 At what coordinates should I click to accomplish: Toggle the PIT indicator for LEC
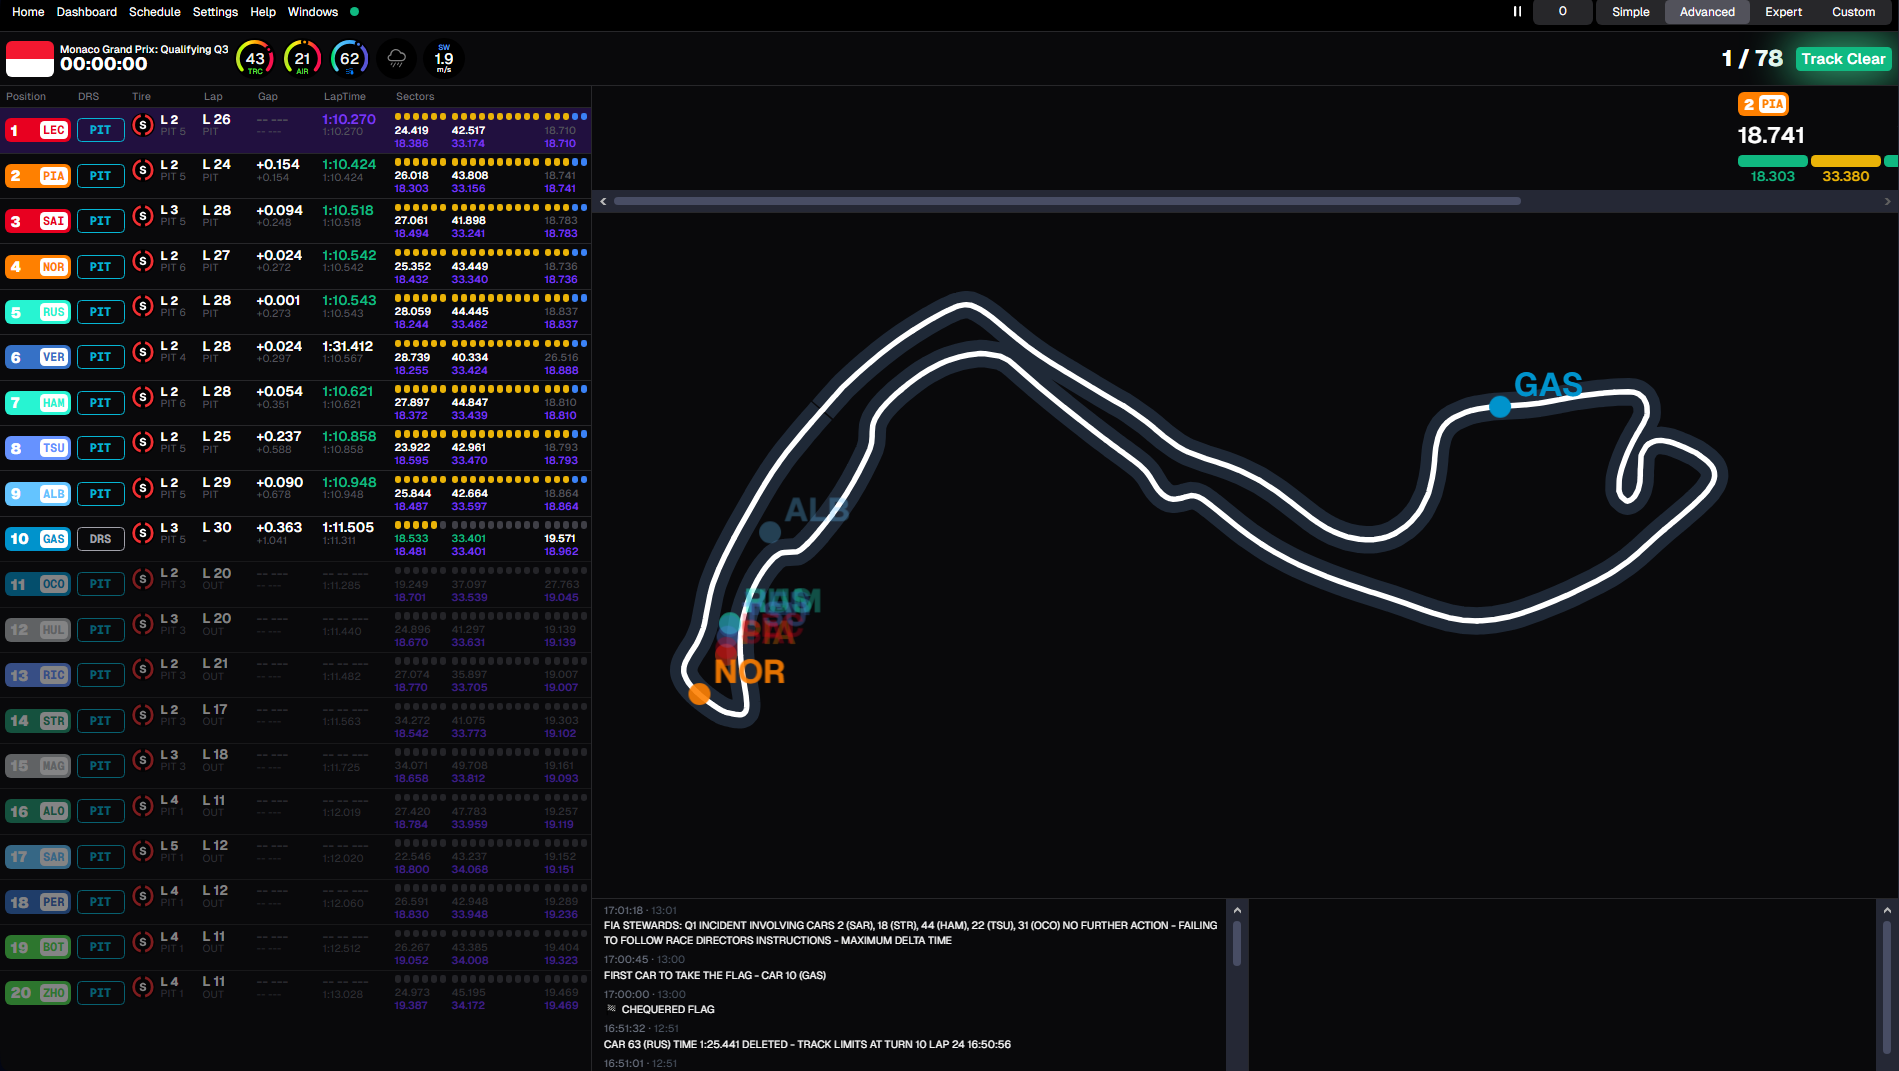[100, 130]
